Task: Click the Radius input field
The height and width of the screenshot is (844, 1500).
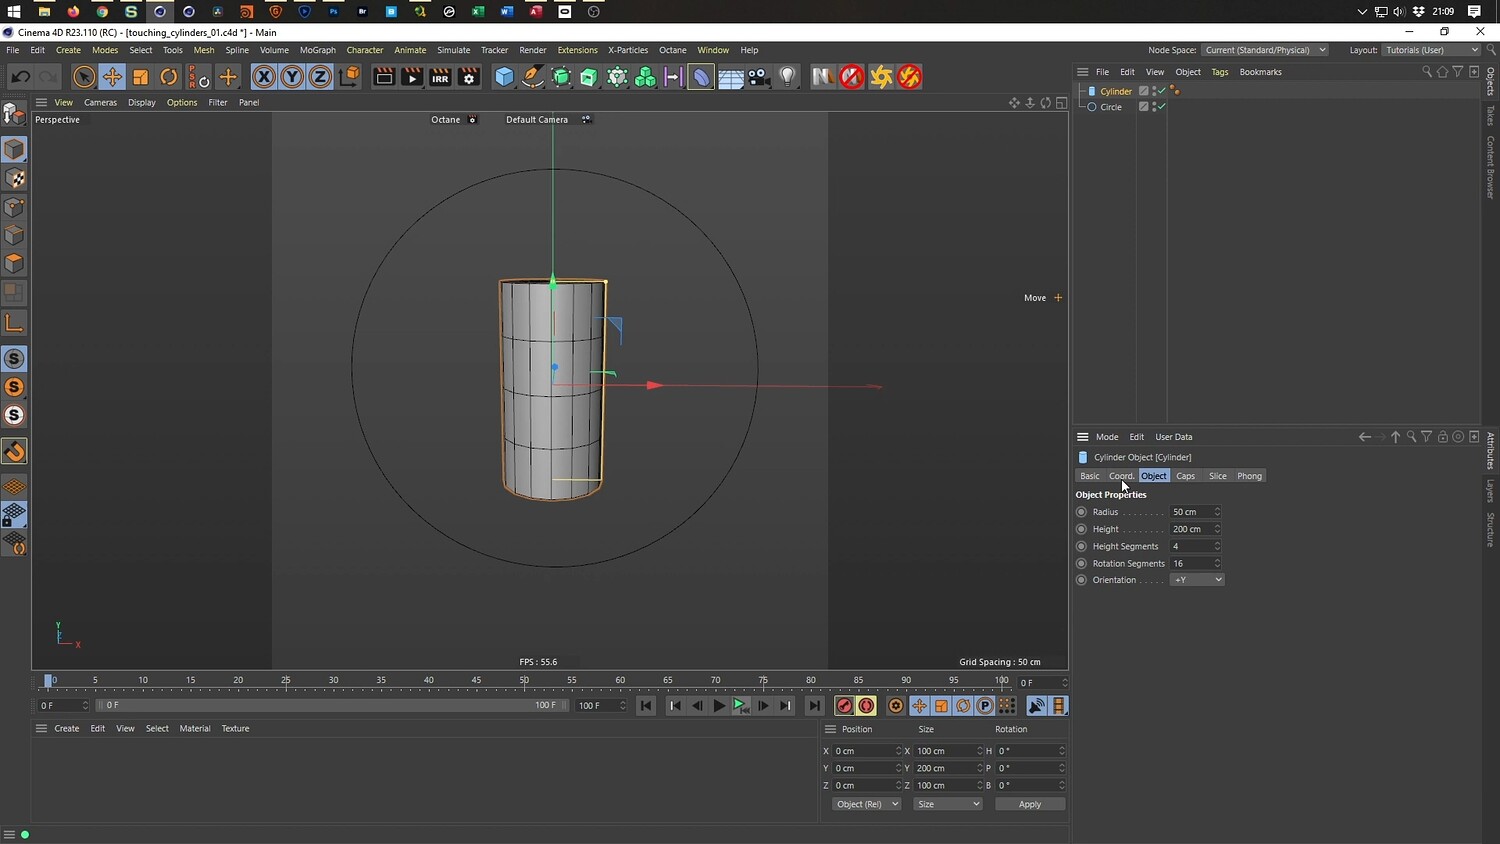Action: 1191,512
